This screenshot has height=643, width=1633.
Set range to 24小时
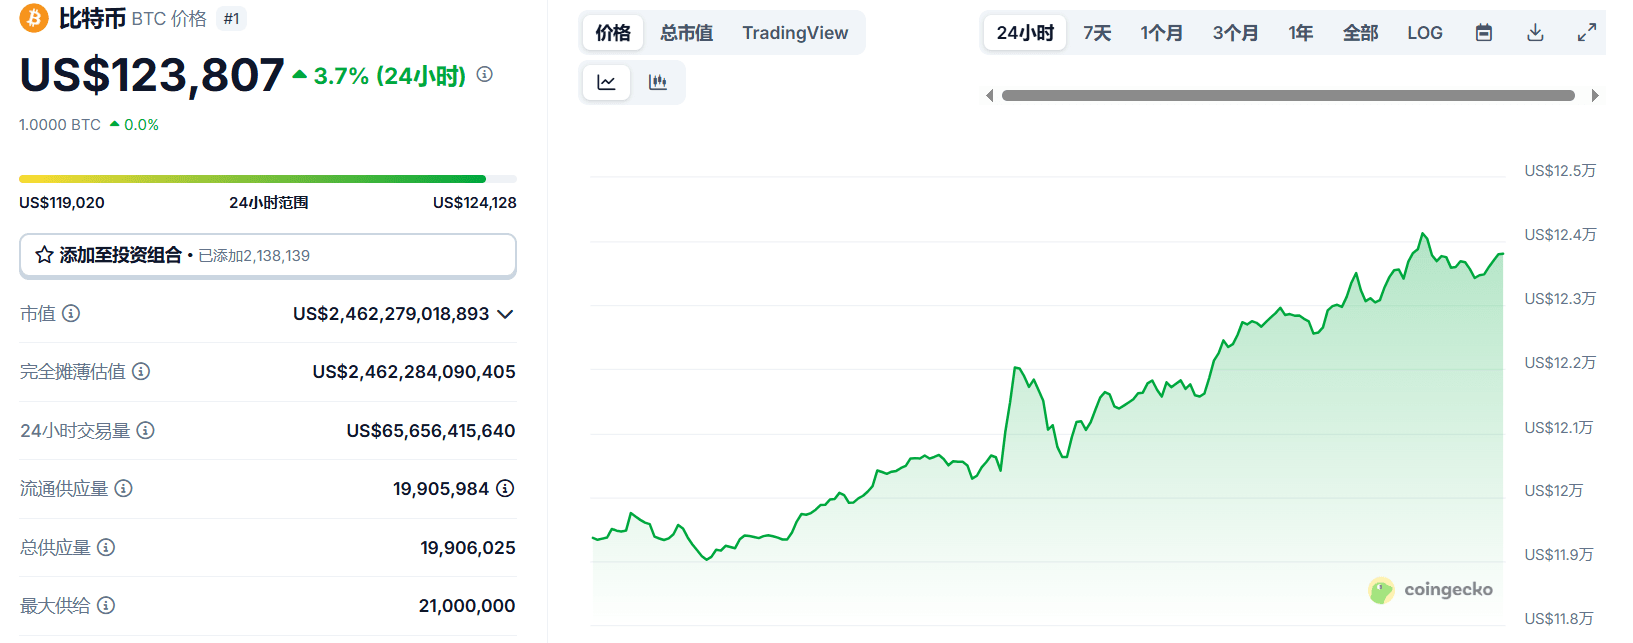1025,33
